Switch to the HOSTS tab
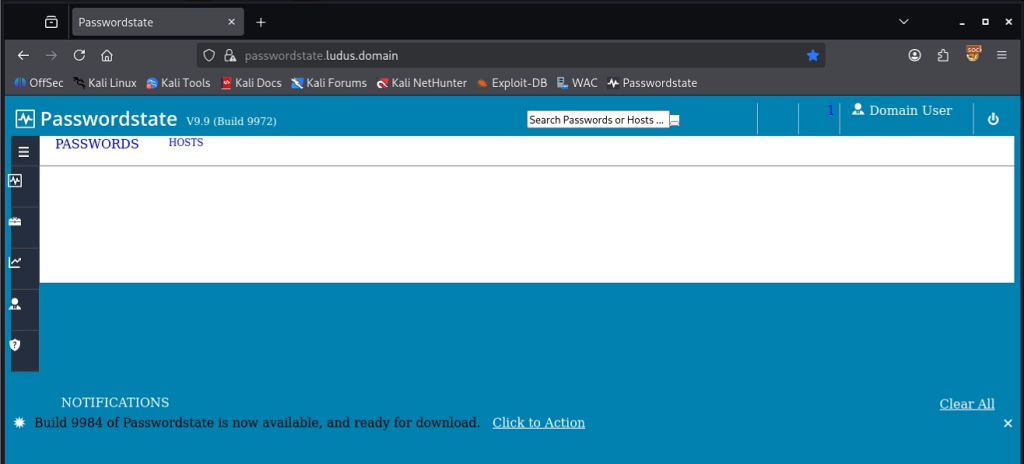 pos(186,143)
